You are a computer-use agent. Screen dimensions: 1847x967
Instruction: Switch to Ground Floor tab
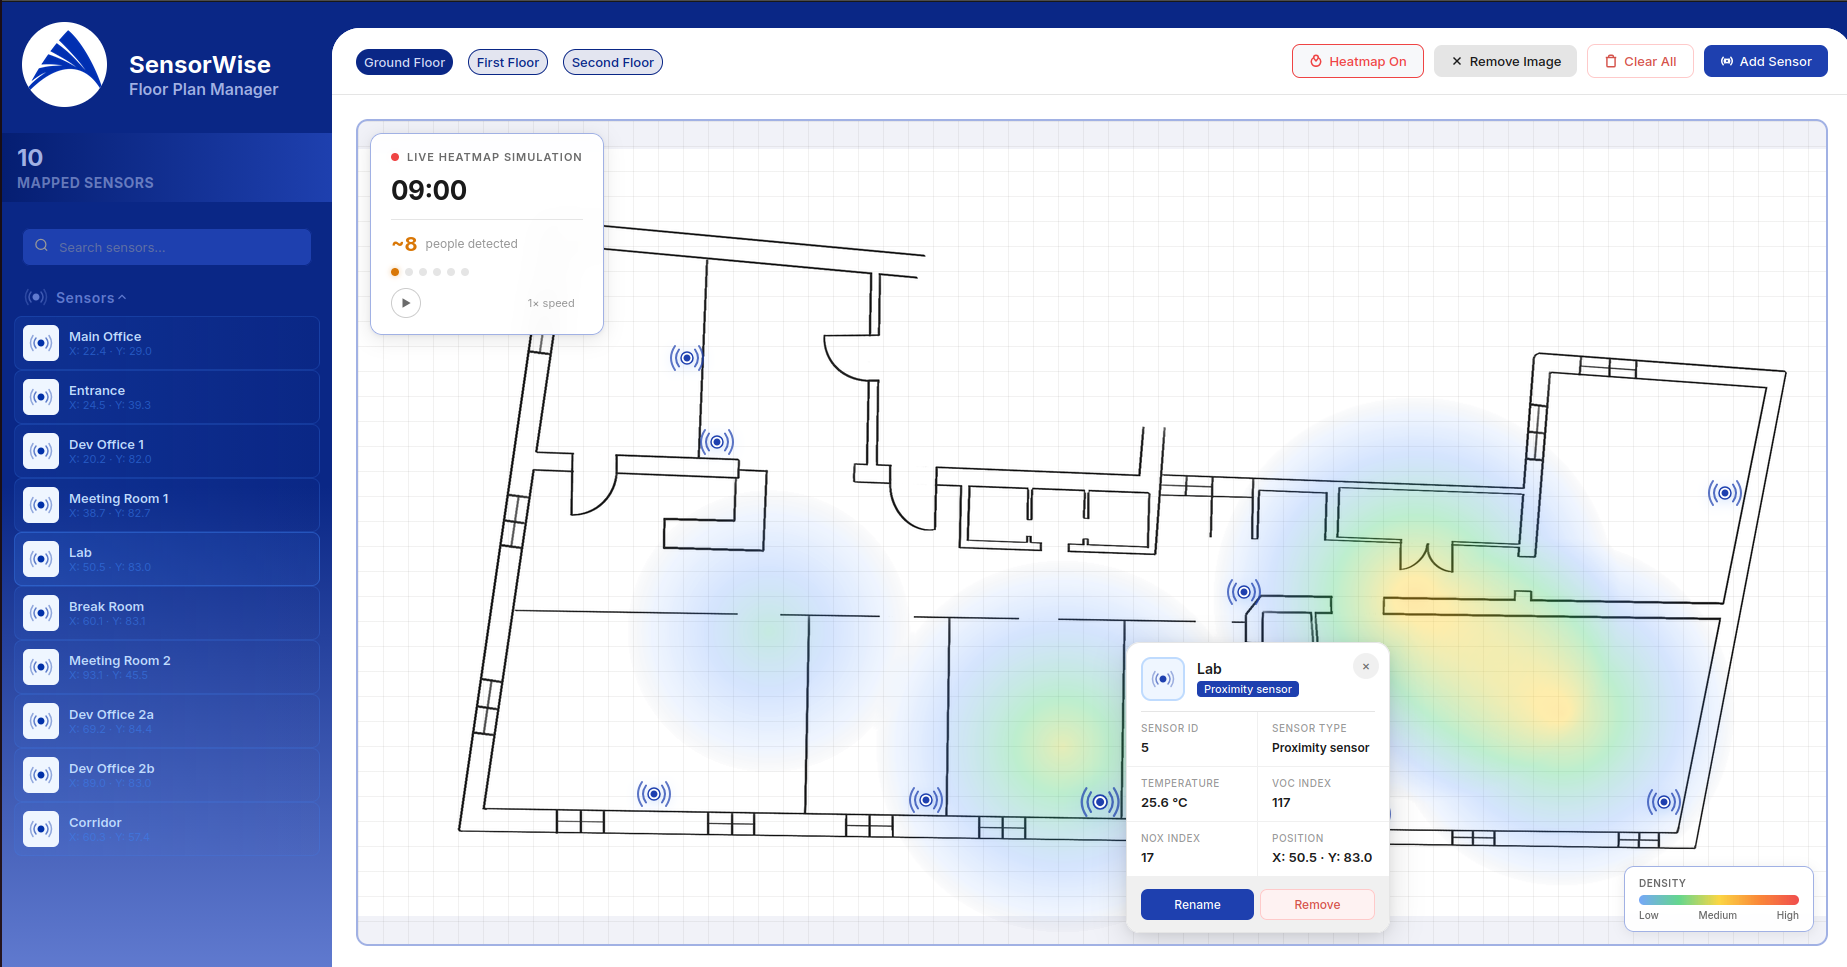[404, 62]
